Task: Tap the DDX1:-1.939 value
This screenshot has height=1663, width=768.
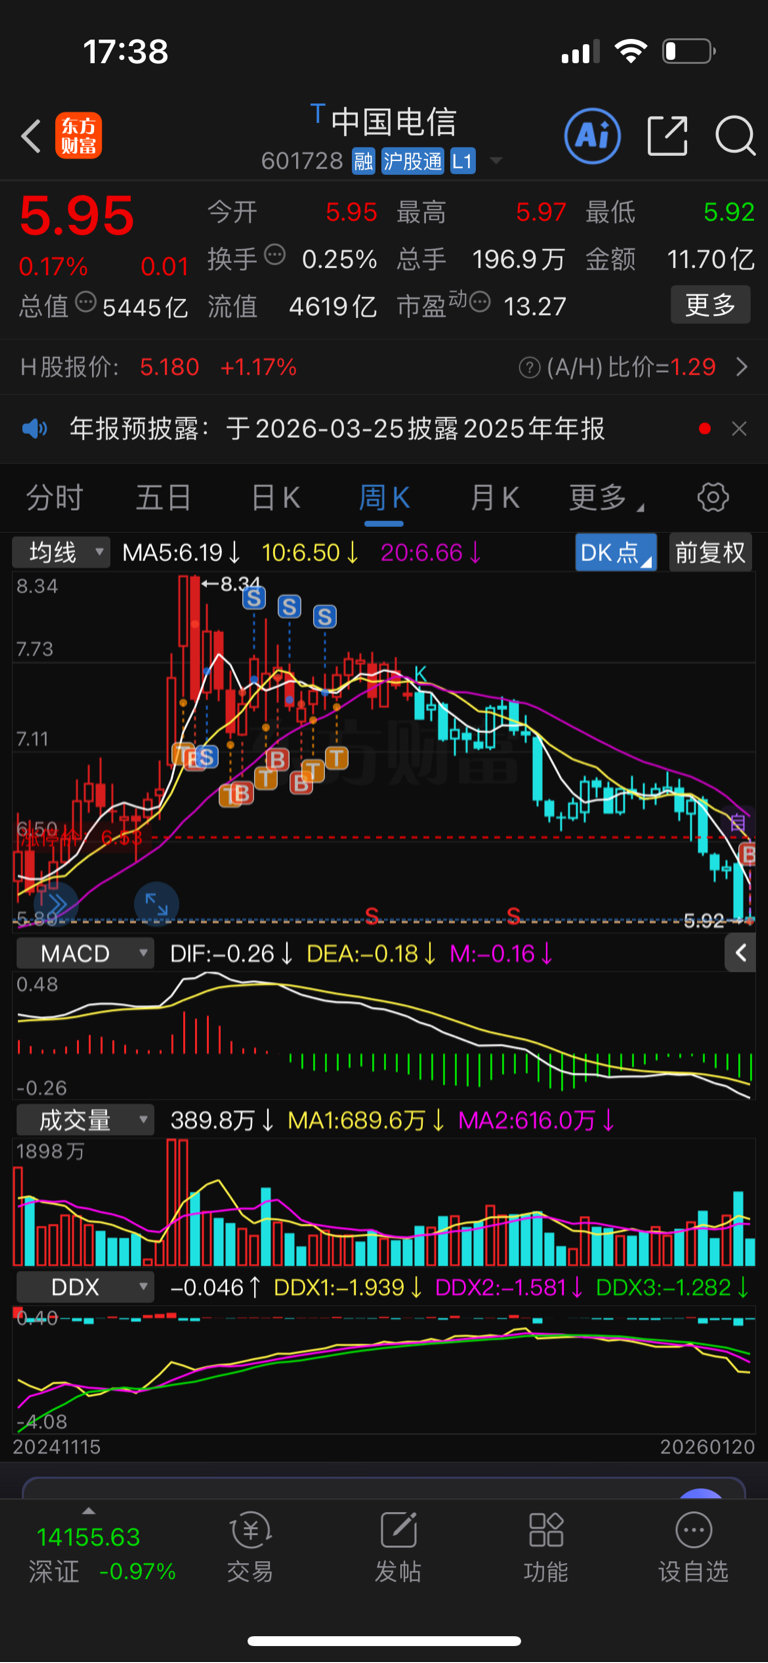Action: point(348,1287)
